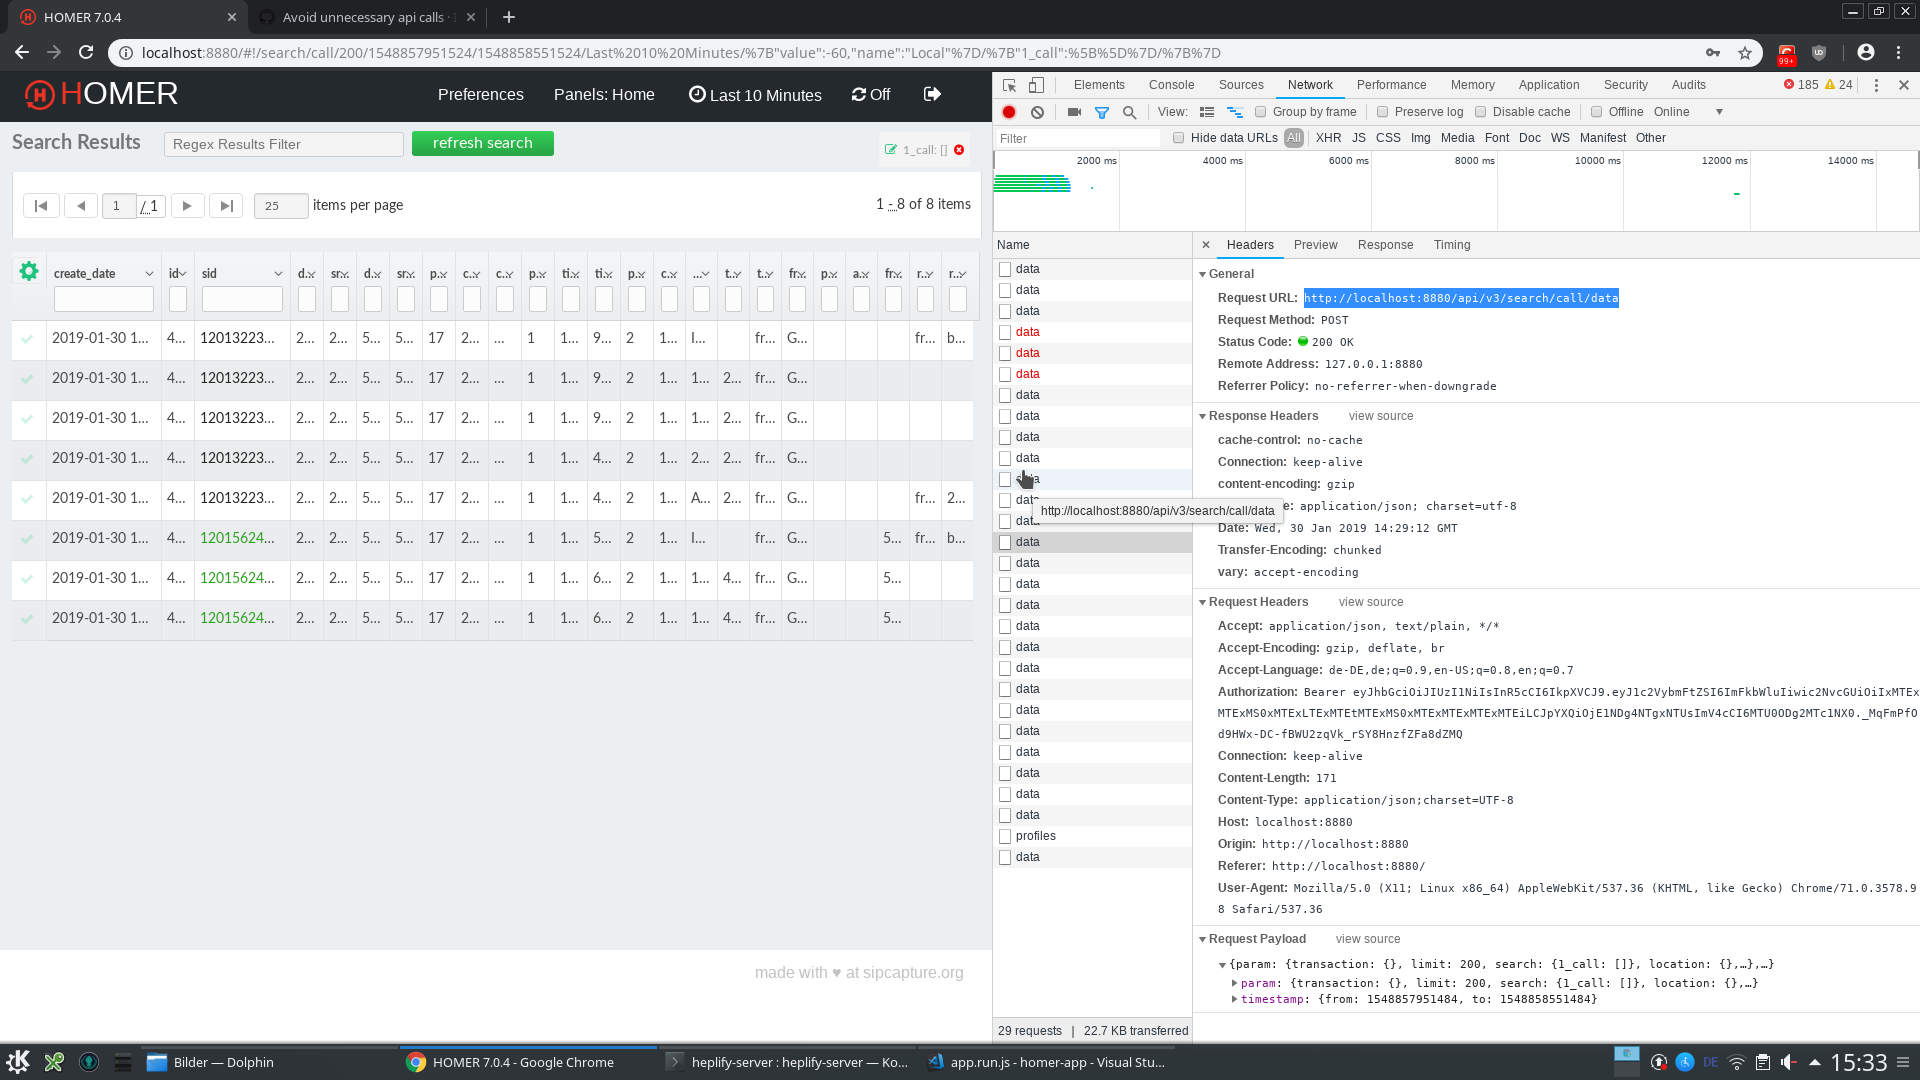Click view source next to Request Headers
Screen dimensions: 1920x1080
click(x=1370, y=601)
